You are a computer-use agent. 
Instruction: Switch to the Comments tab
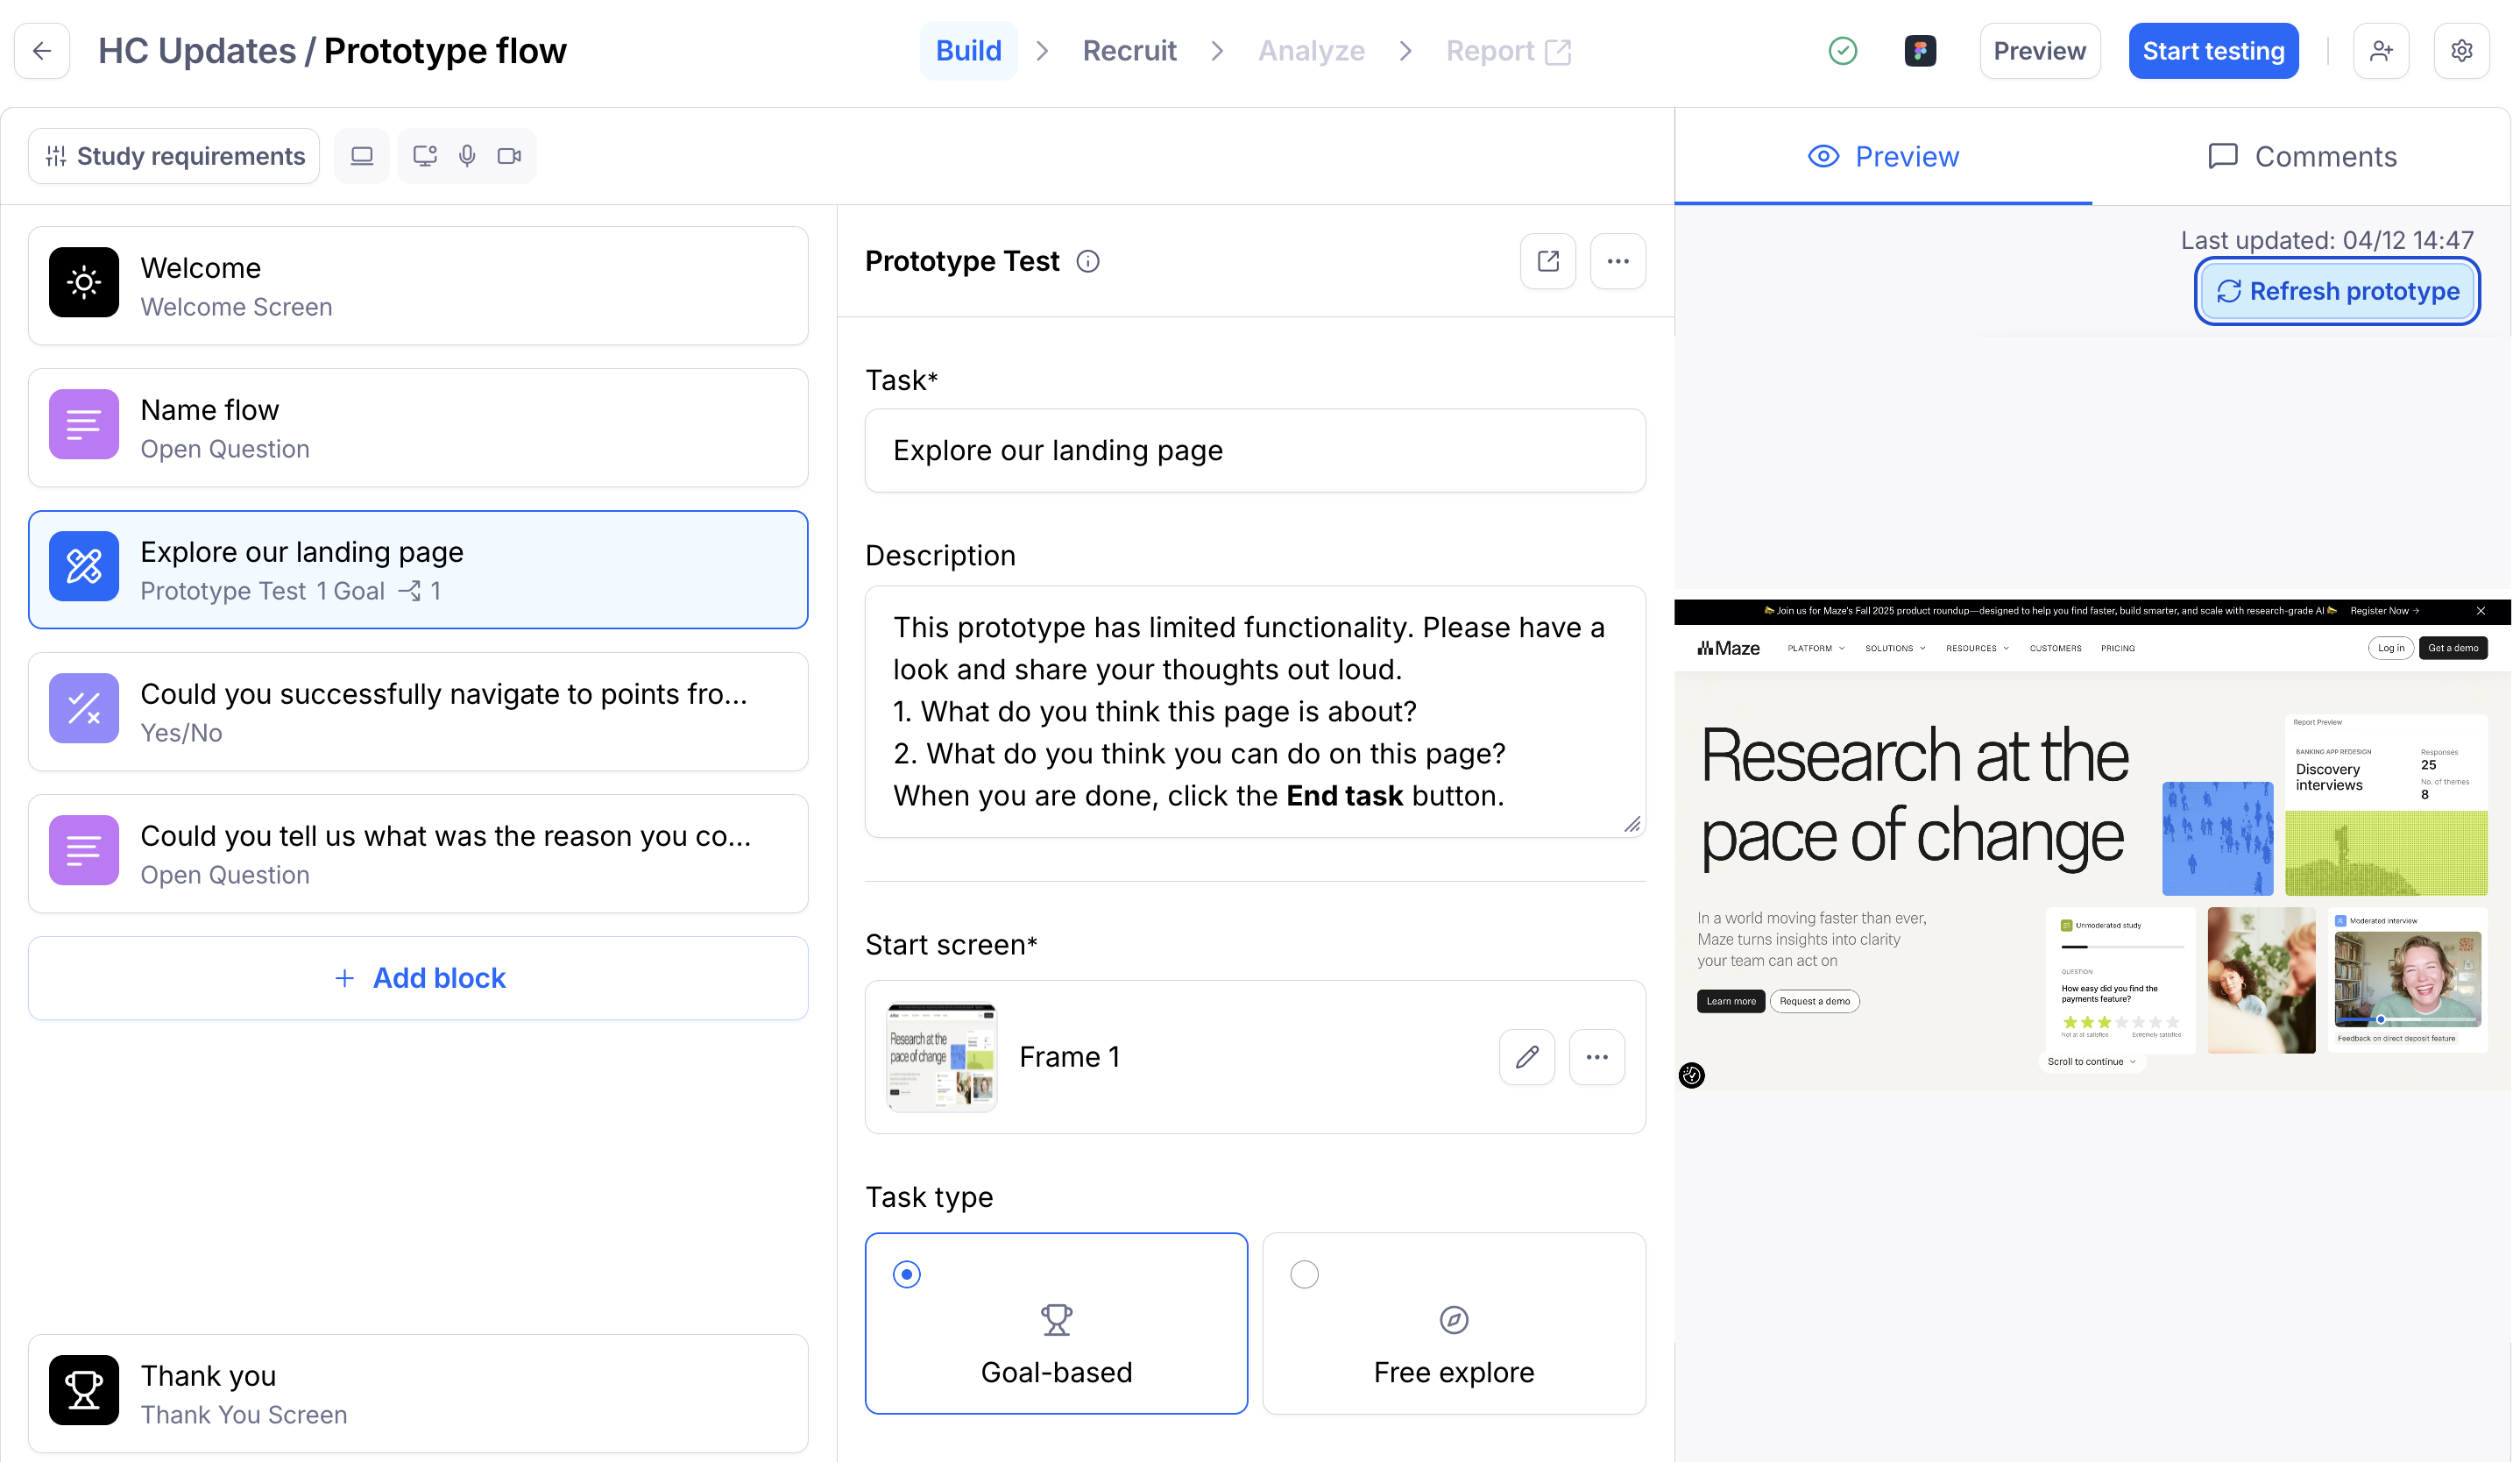coord(2302,157)
